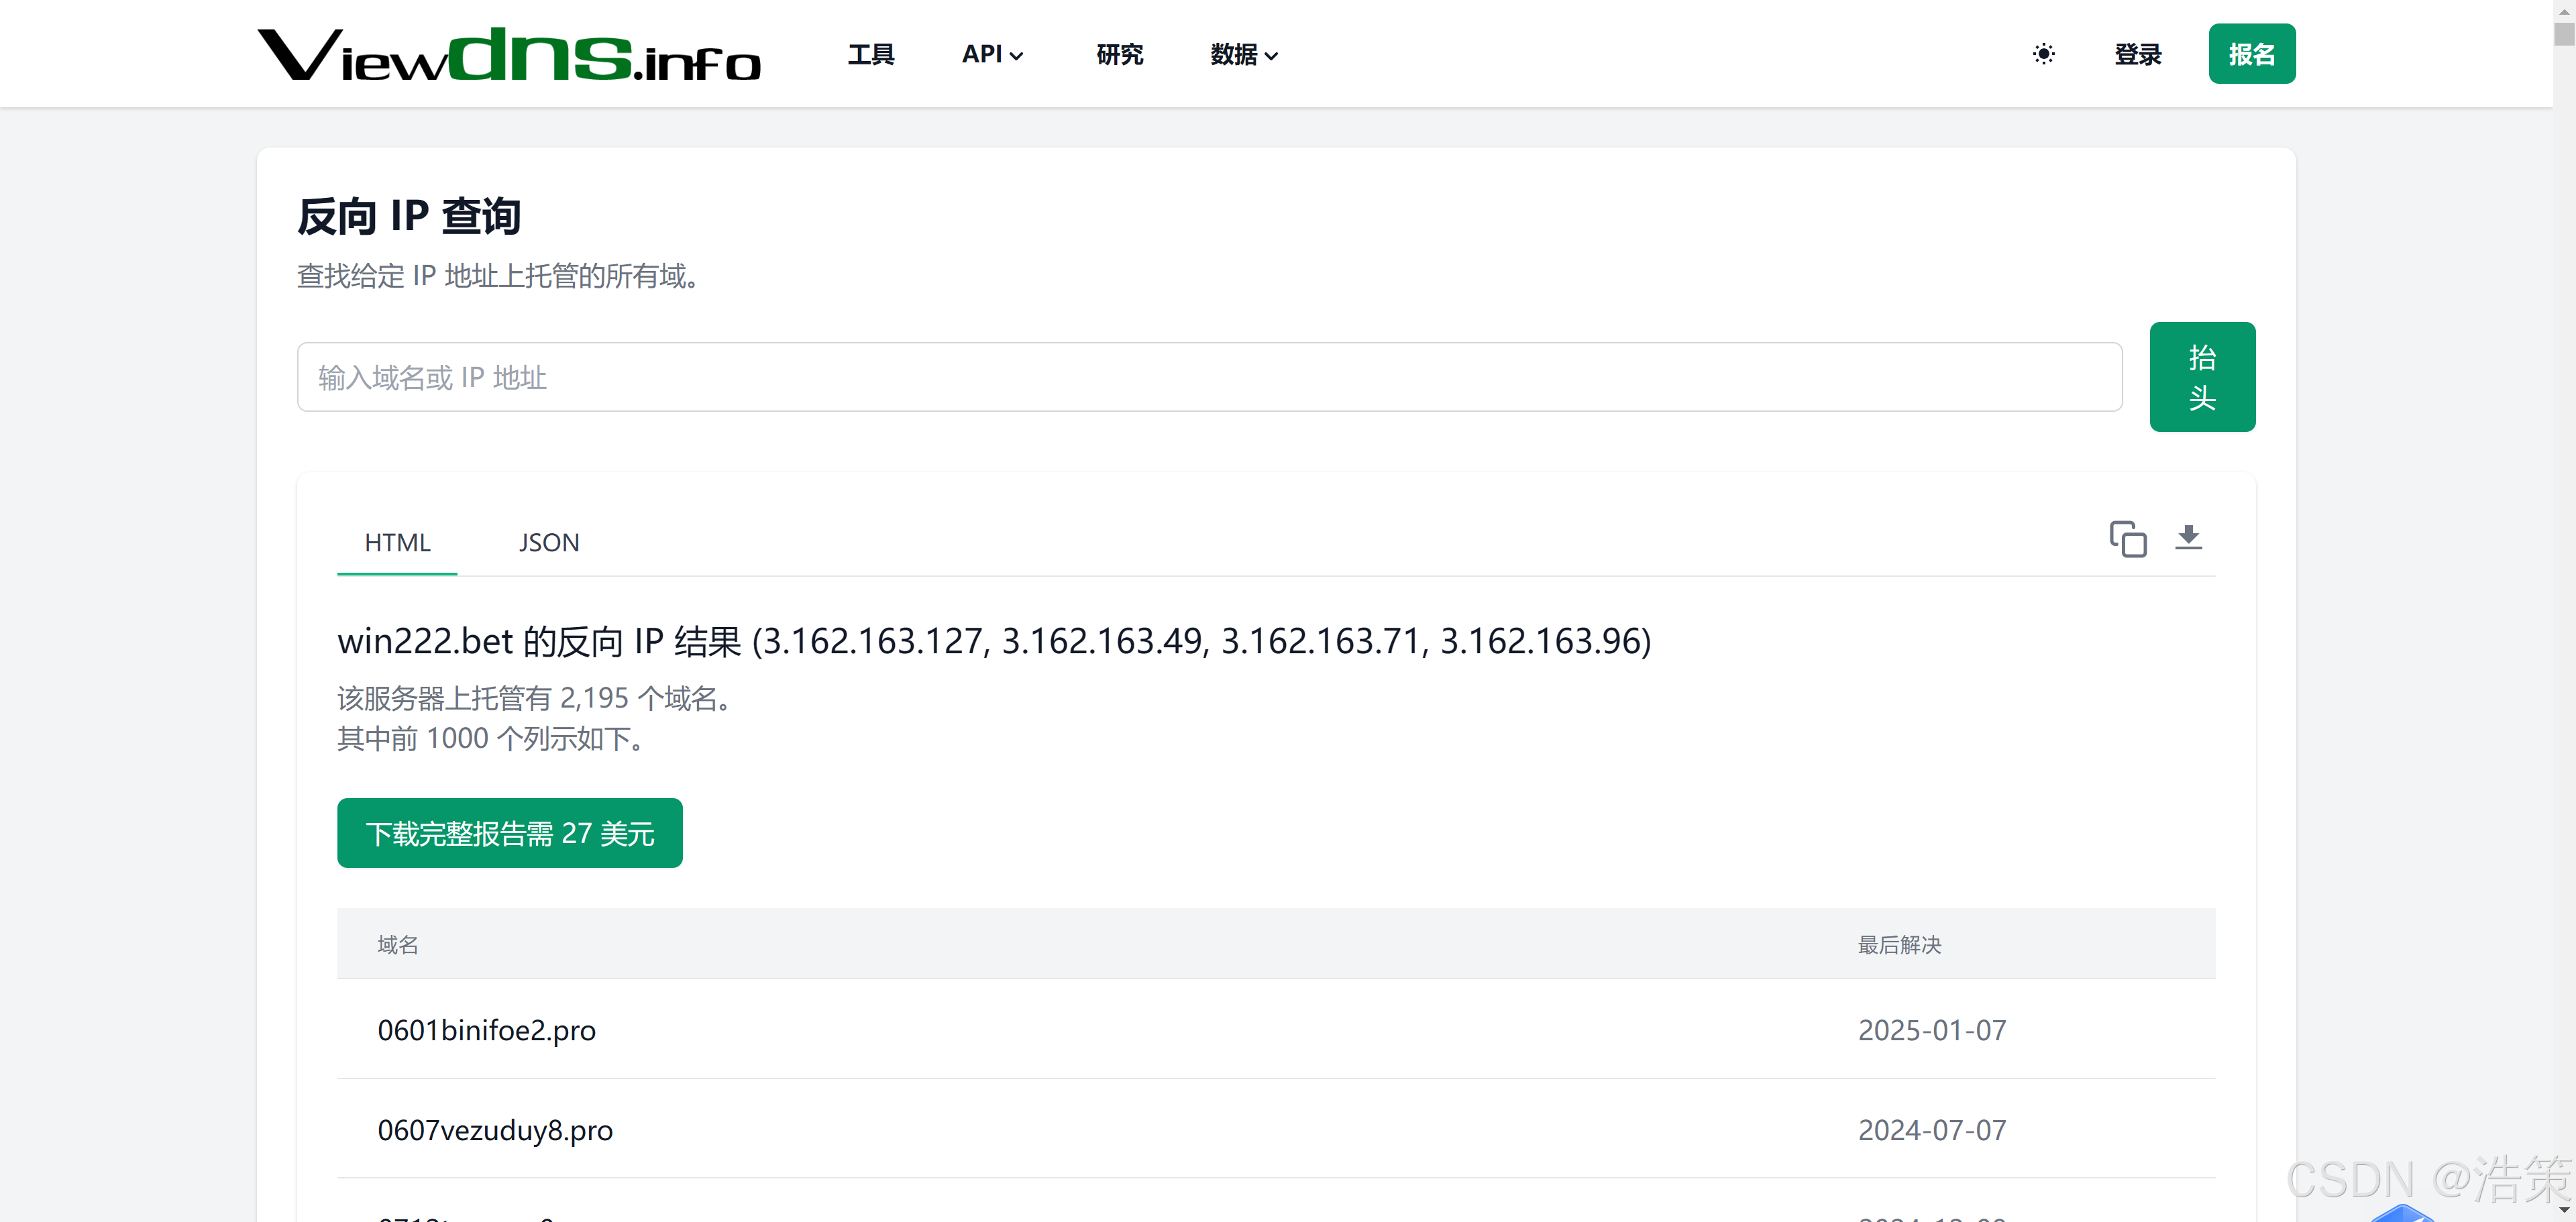
Task: Click the 域名 column header
Action: (397, 945)
